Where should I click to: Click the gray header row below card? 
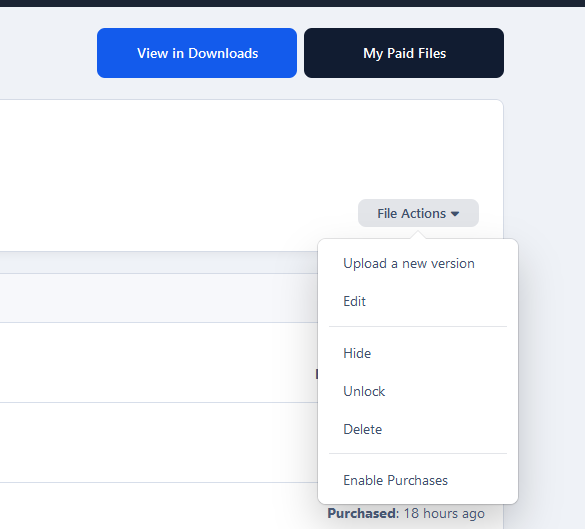(159, 298)
